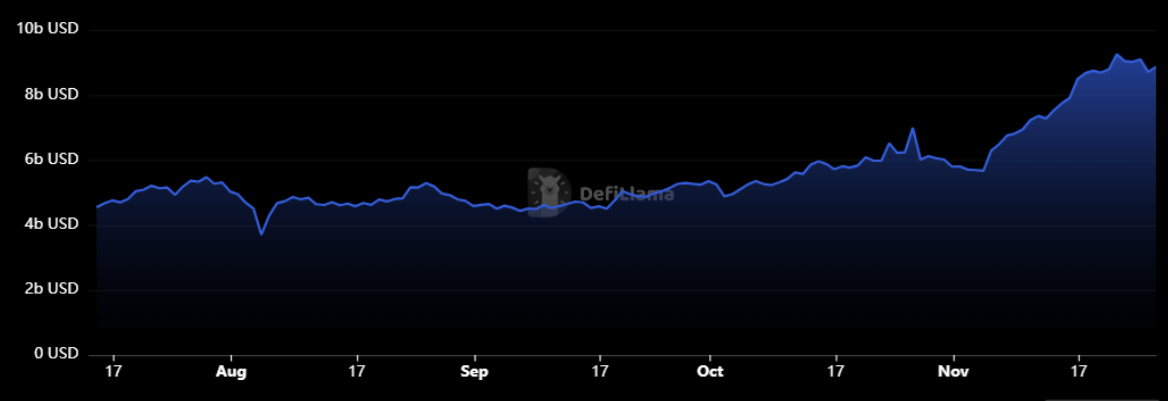Click the 6b USD y-axis label
This screenshot has width=1168, height=401.
click(x=50, y=159)
